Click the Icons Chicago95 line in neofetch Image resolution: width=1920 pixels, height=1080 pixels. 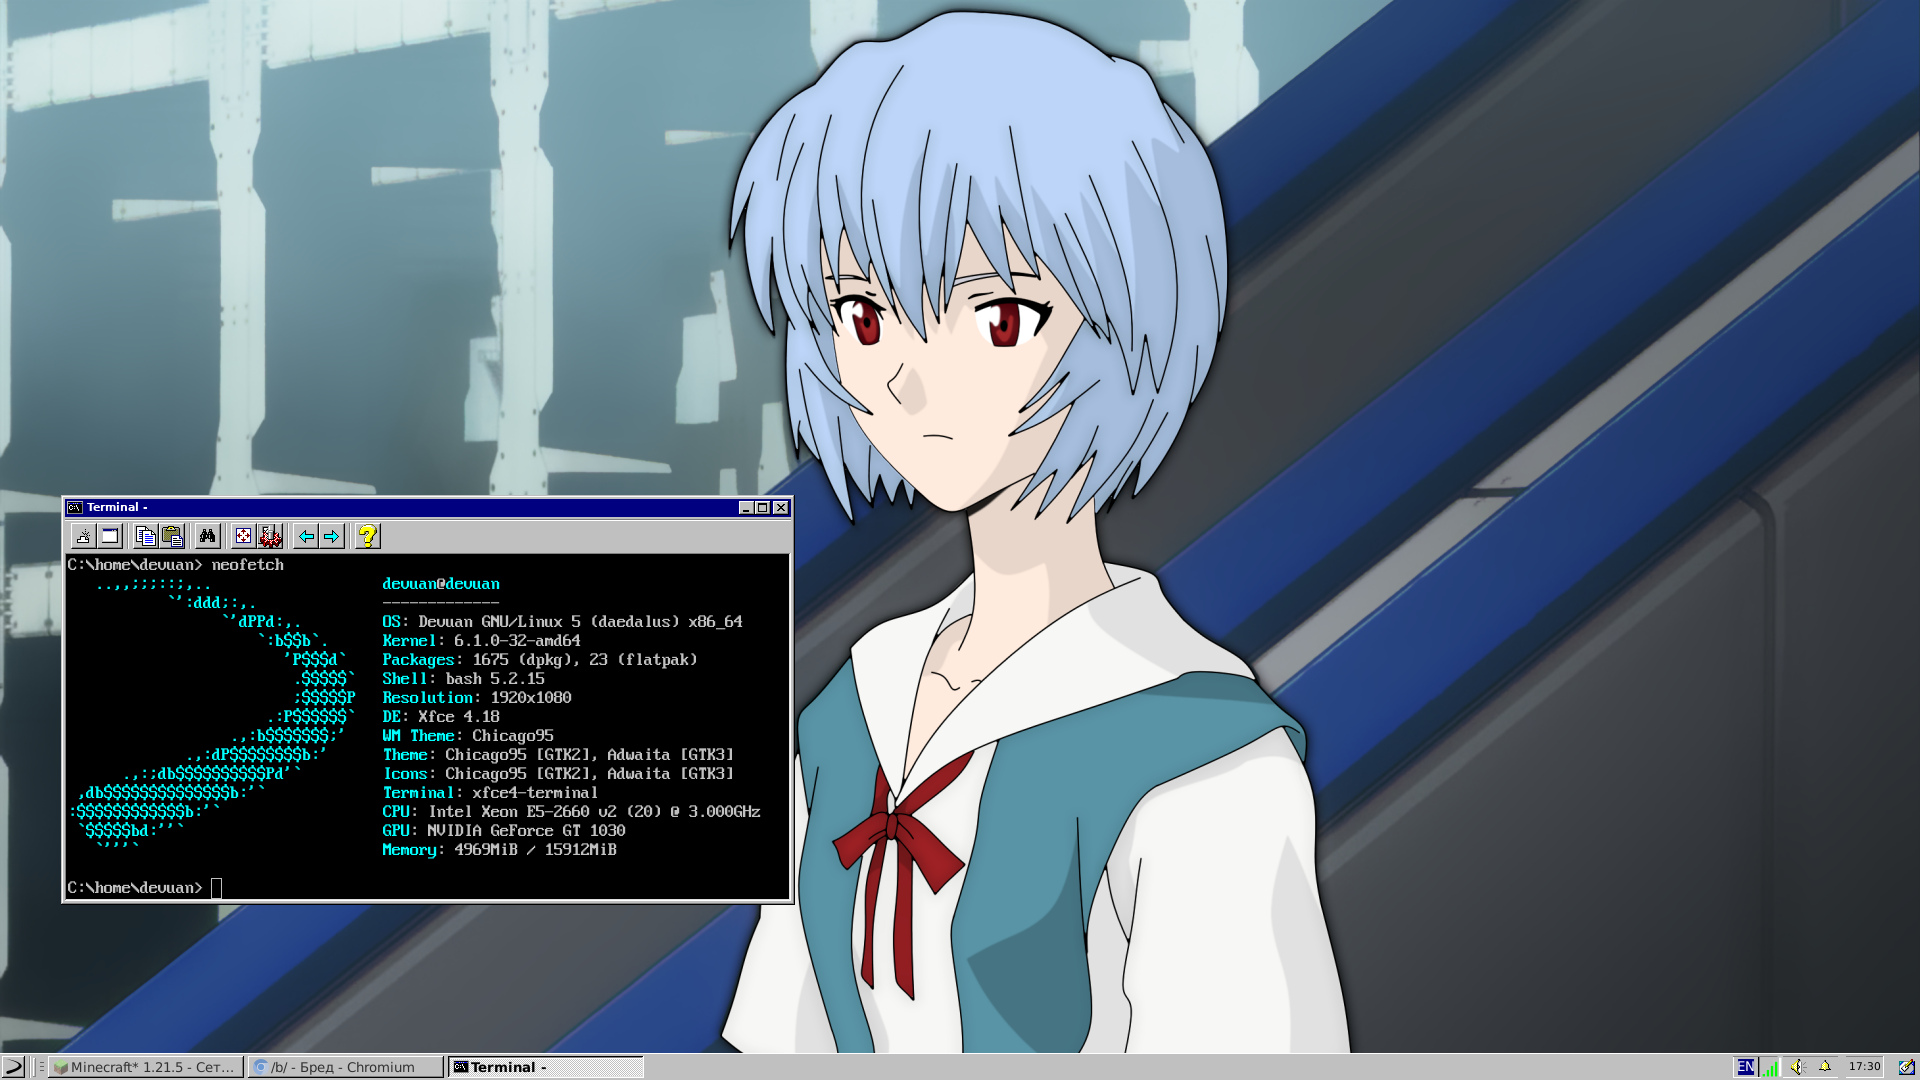558,774
